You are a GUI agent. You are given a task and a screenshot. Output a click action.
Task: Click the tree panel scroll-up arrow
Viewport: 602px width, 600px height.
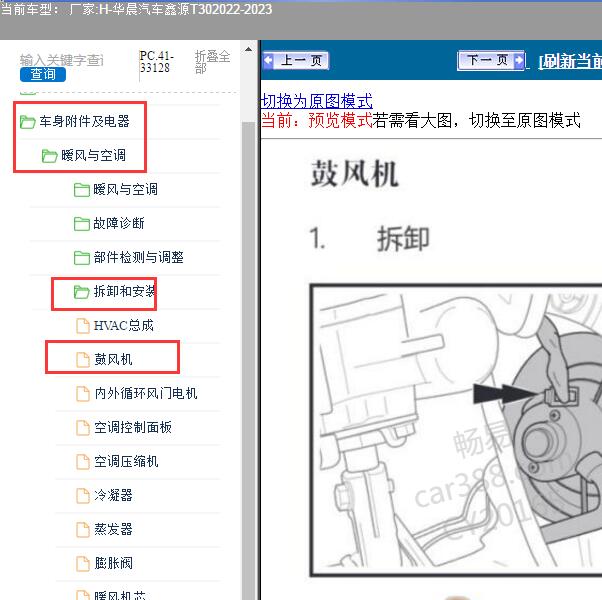(x=248, y=50)
